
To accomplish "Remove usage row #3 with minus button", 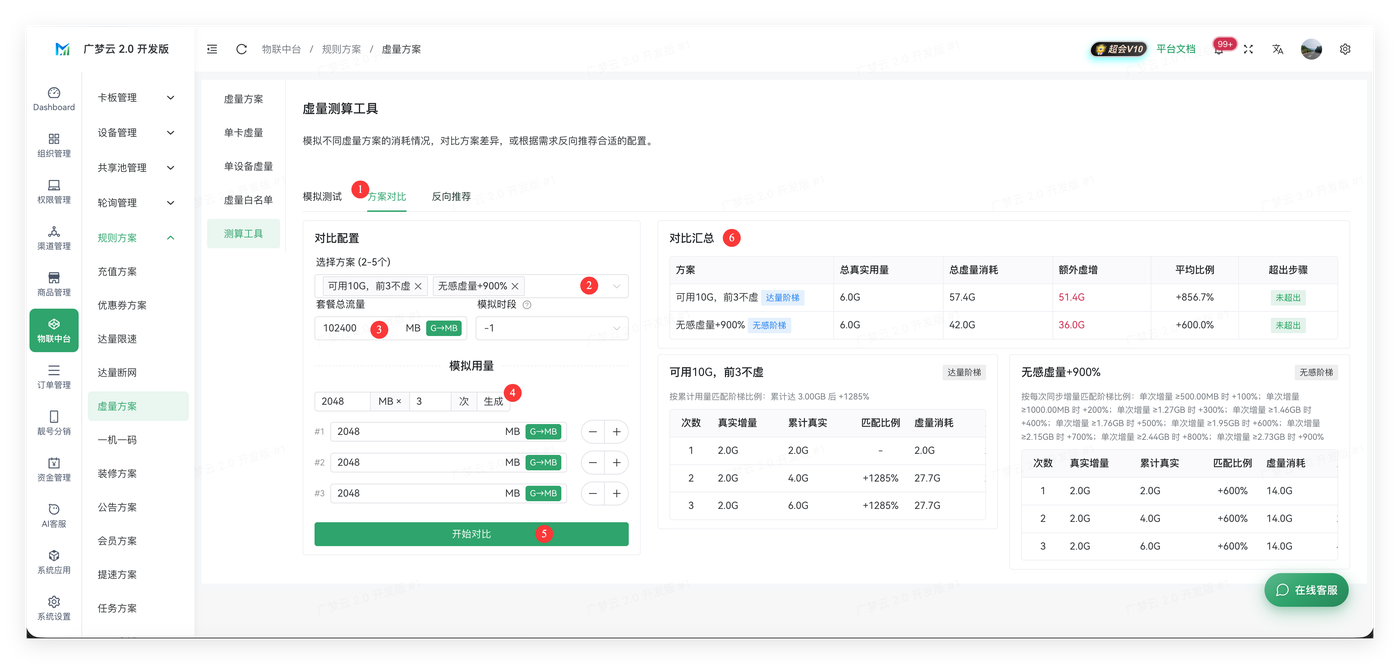I will click(593, 493).
